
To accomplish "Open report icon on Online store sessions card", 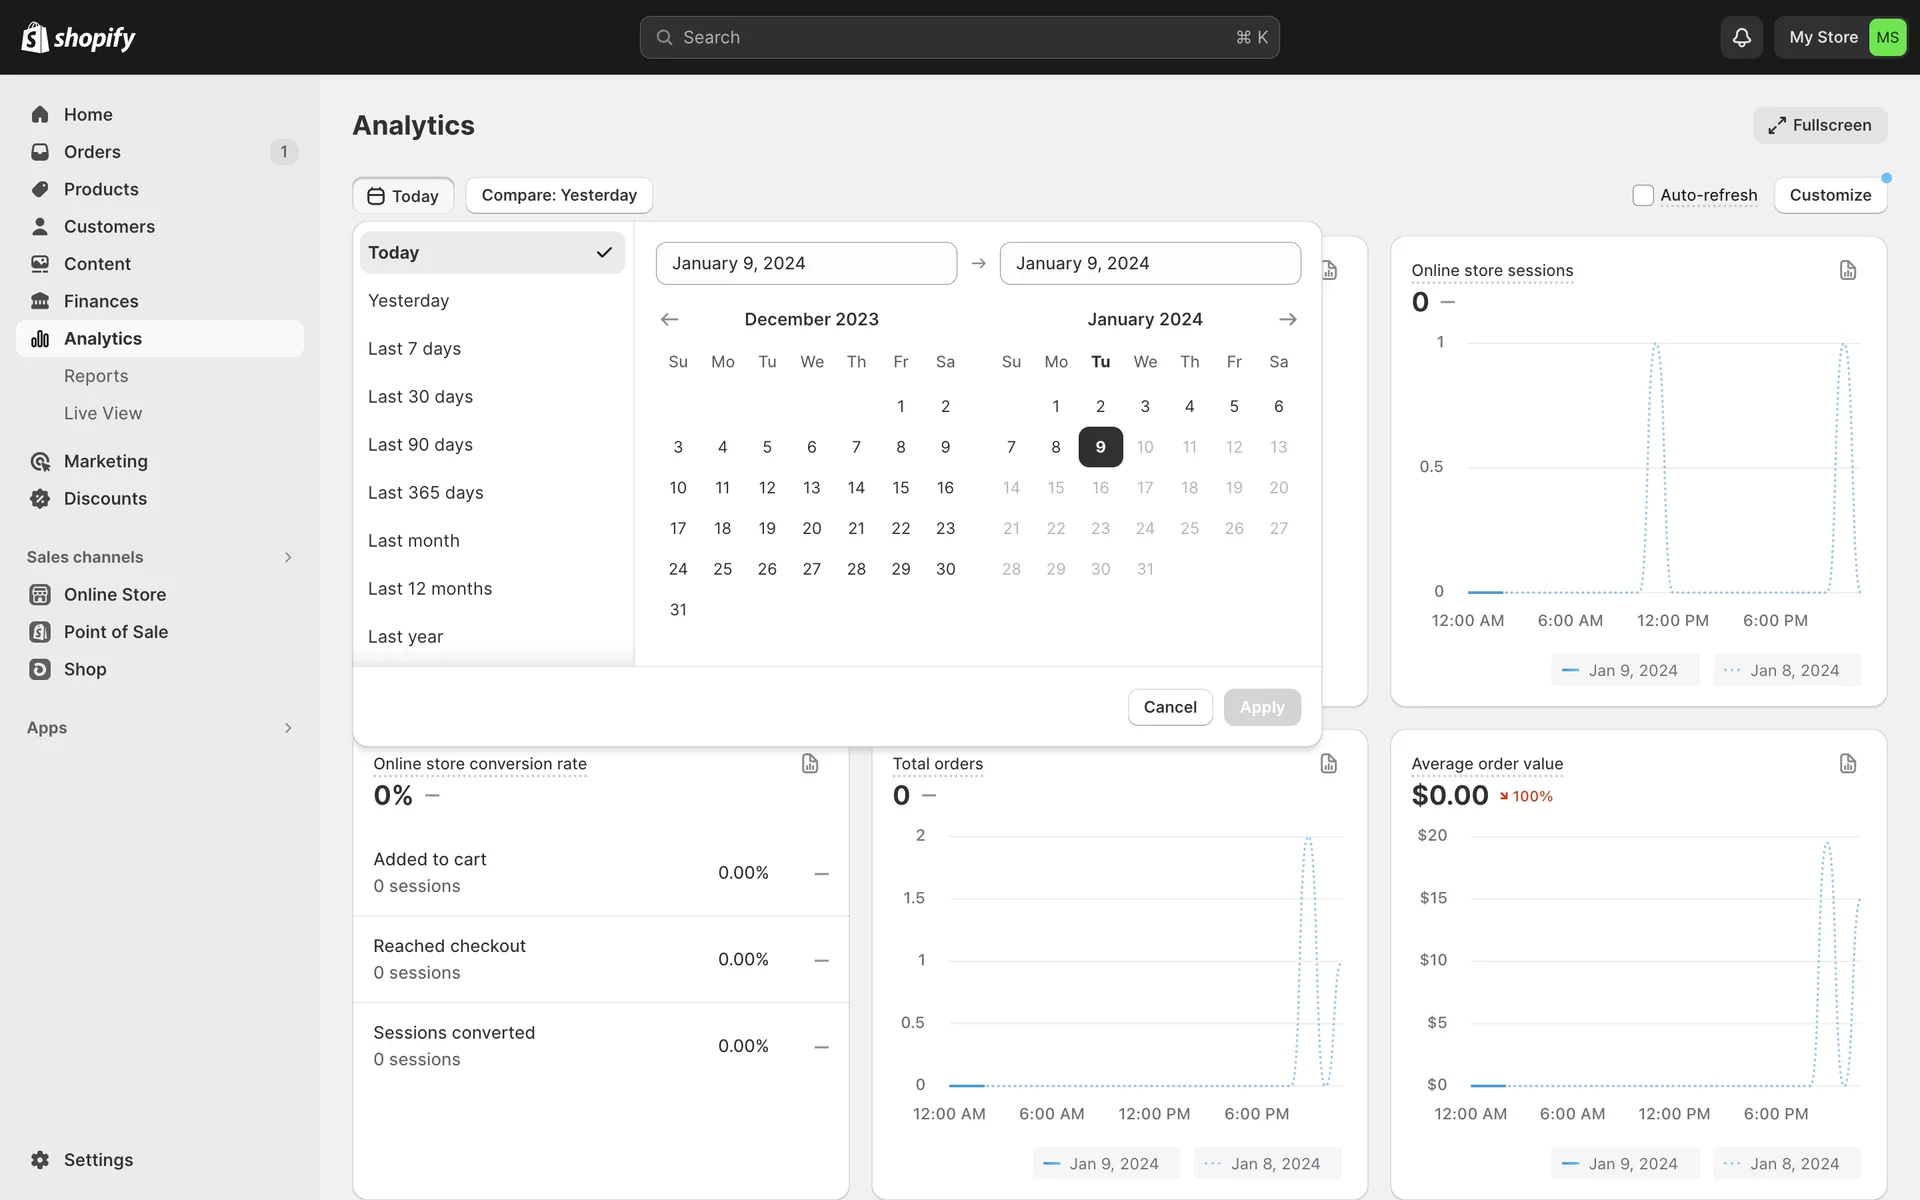I will point(1847,270).
